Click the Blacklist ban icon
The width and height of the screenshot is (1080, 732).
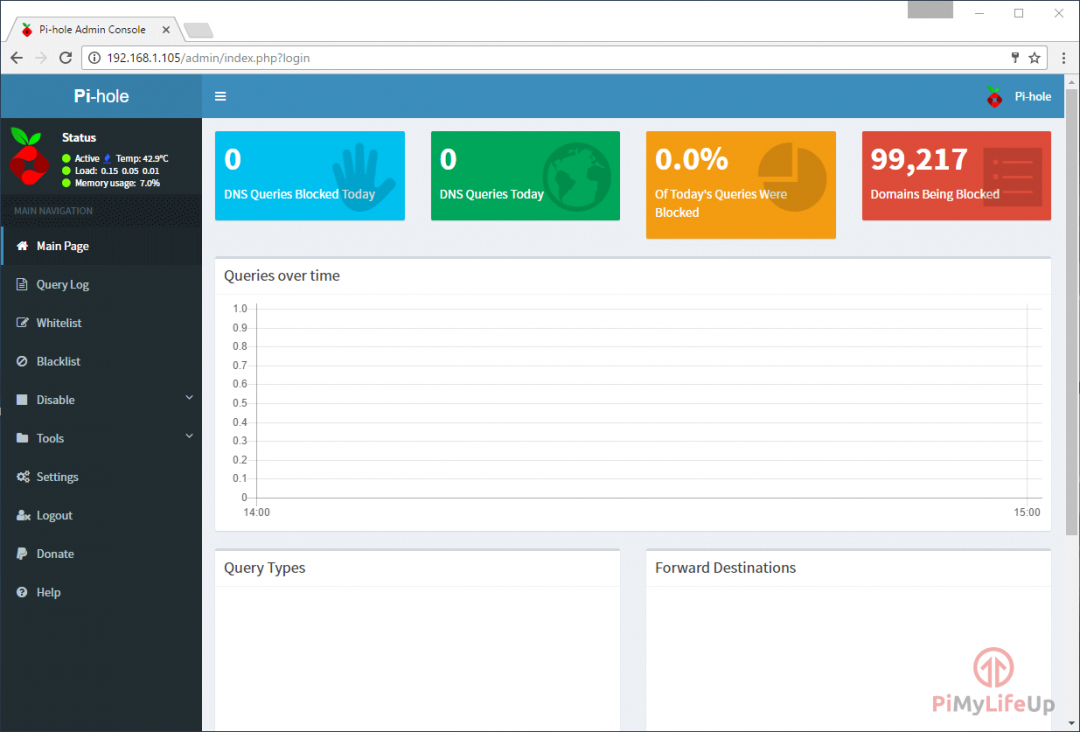(x=22, y=362)
